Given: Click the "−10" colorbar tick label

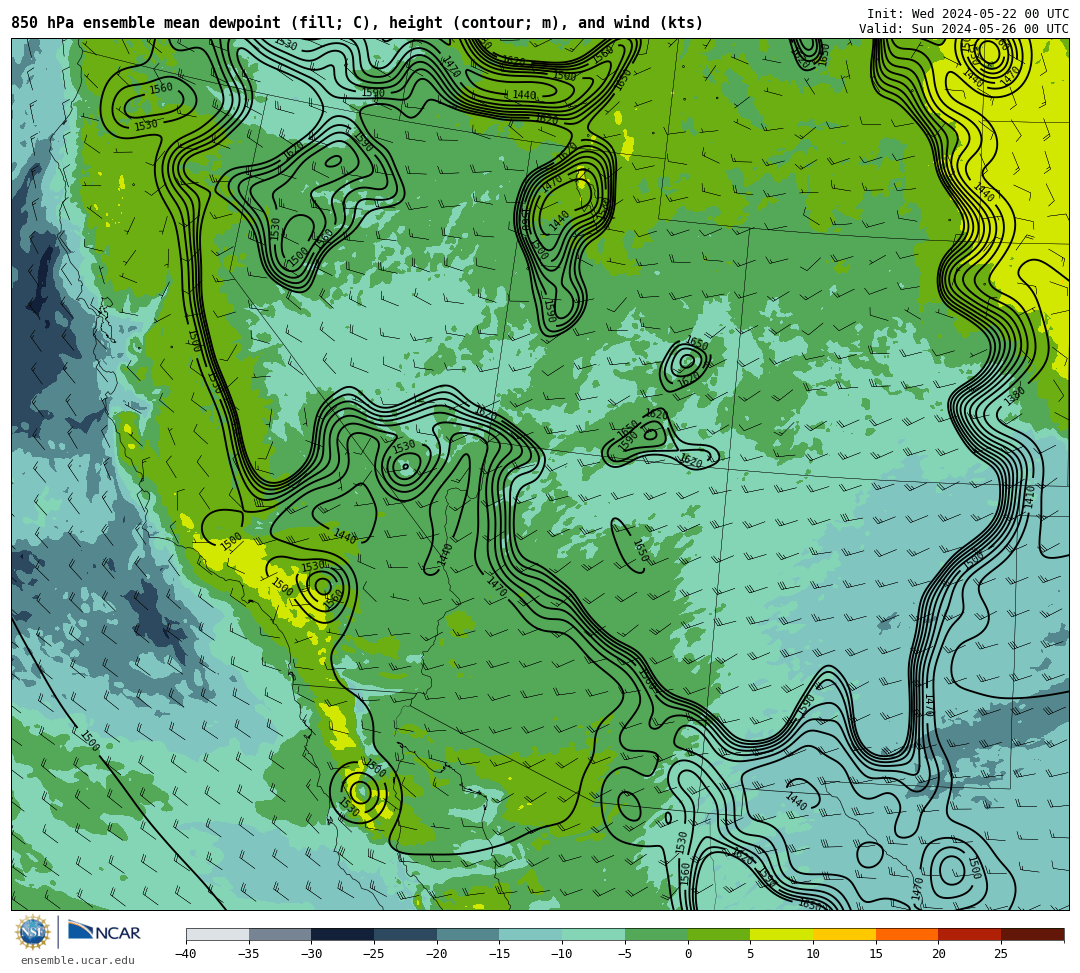Looking at the screenshot, I should tap(562, 954).
